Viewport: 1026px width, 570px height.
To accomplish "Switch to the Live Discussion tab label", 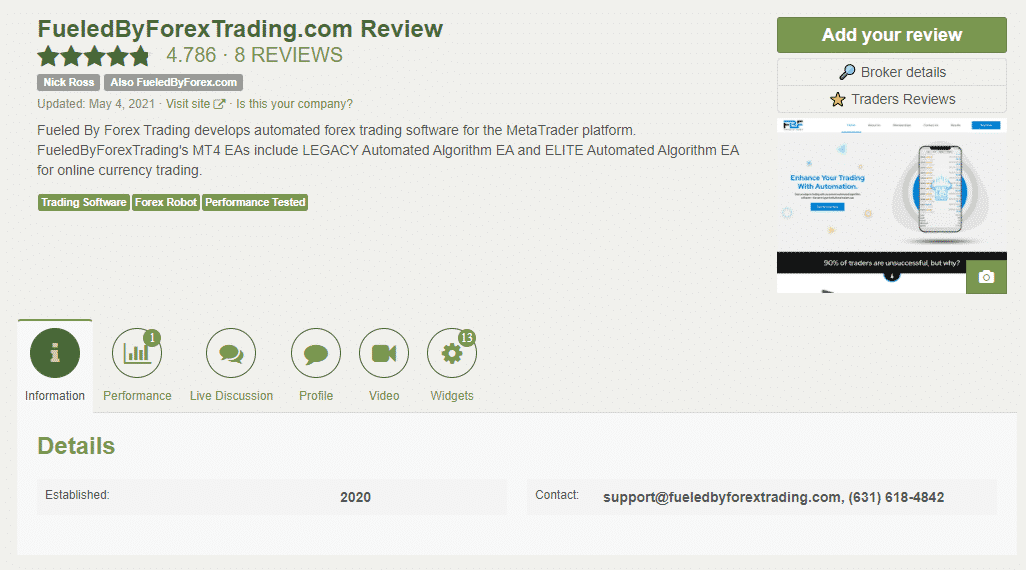I will [x=232, y=396].
